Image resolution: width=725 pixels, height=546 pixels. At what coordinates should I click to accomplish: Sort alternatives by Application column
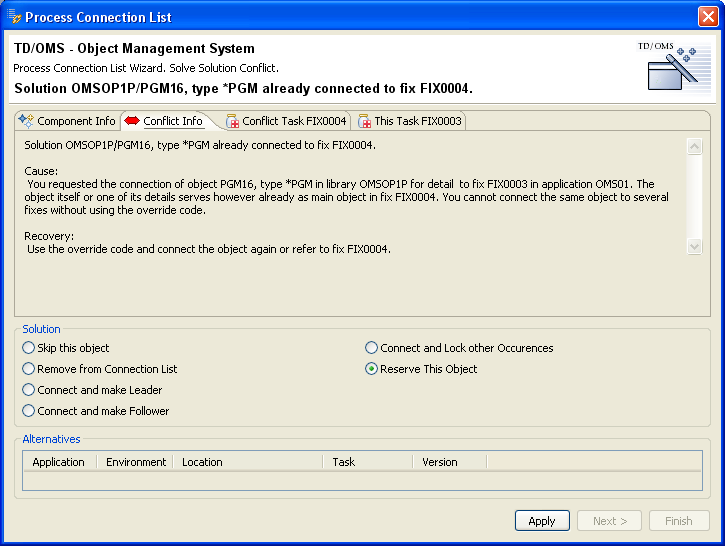[58, 462]
